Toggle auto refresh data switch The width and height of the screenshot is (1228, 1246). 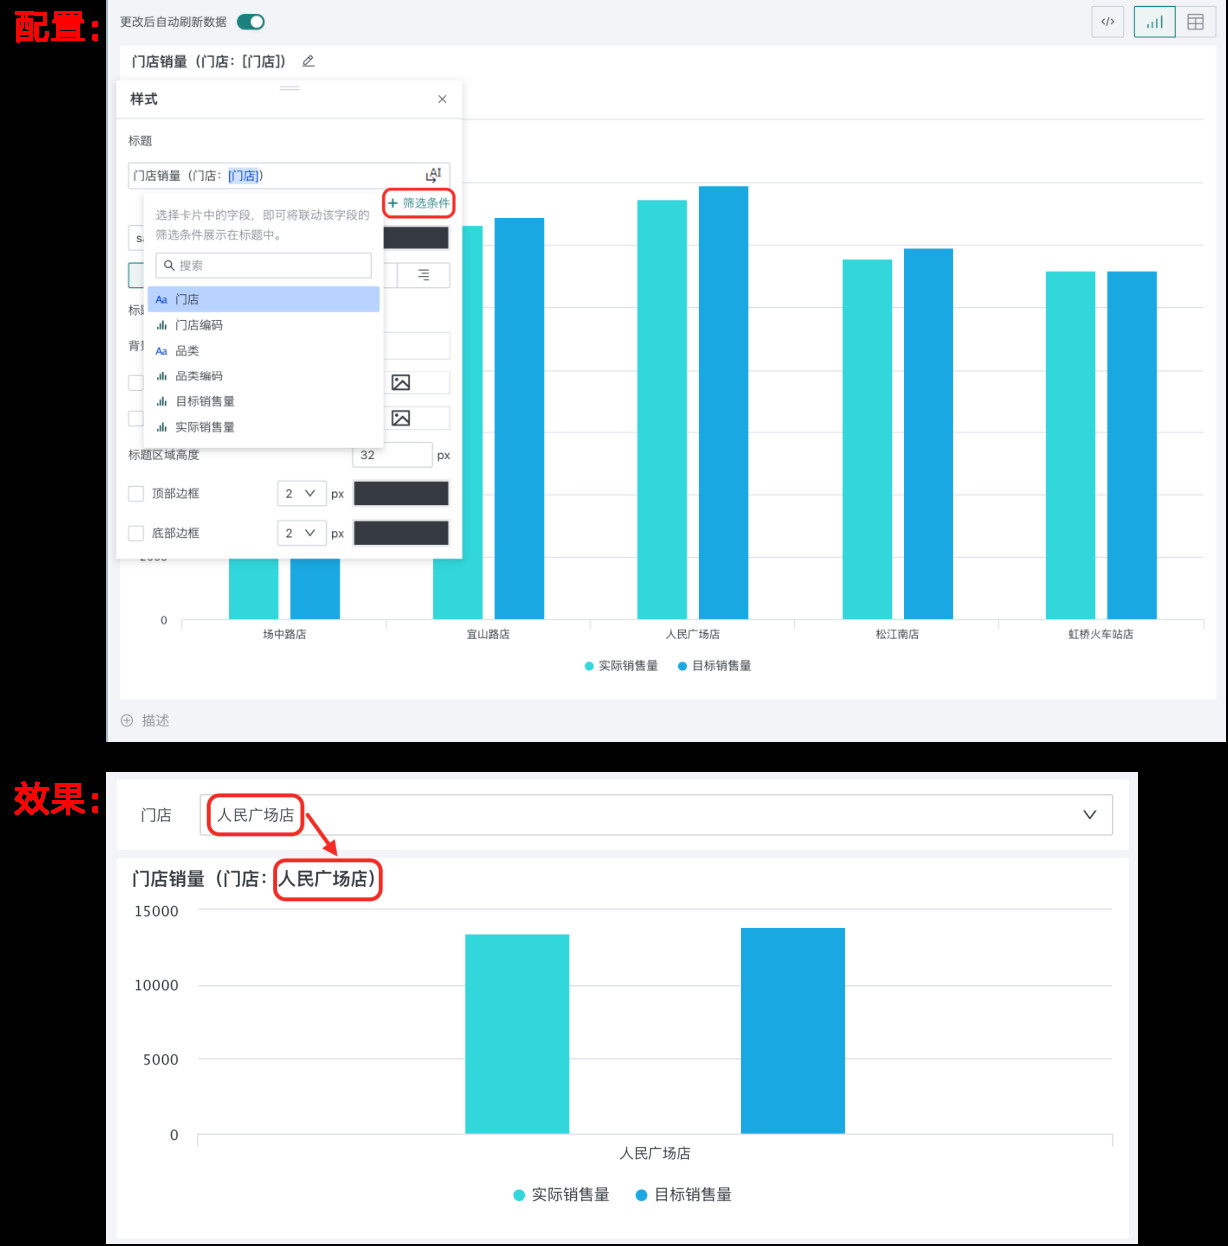click(251, 22)
